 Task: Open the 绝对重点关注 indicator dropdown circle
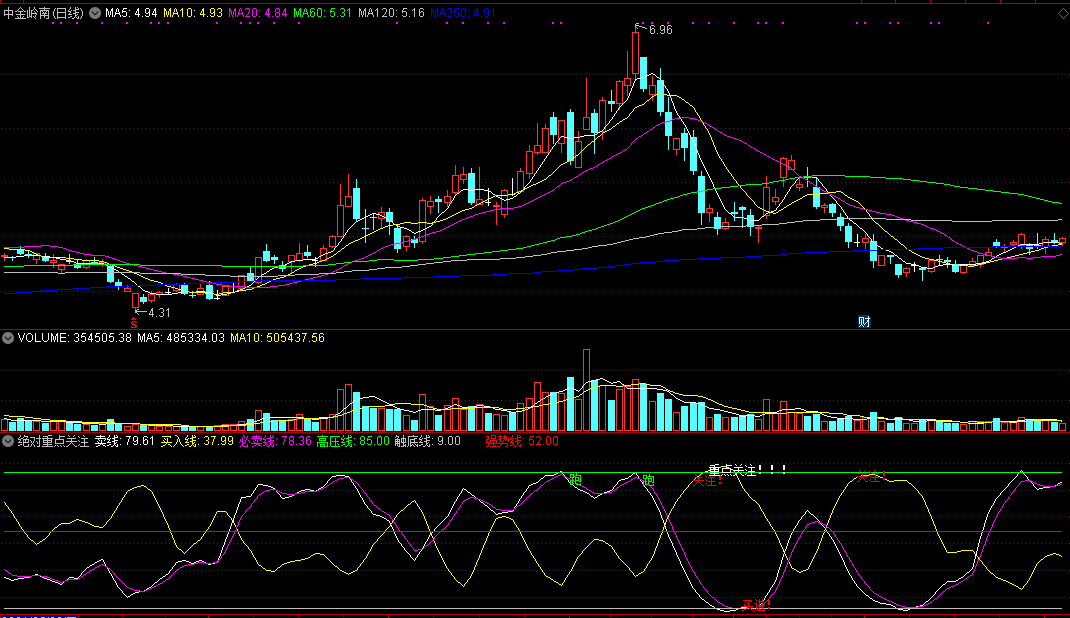(x=8, y=441)
